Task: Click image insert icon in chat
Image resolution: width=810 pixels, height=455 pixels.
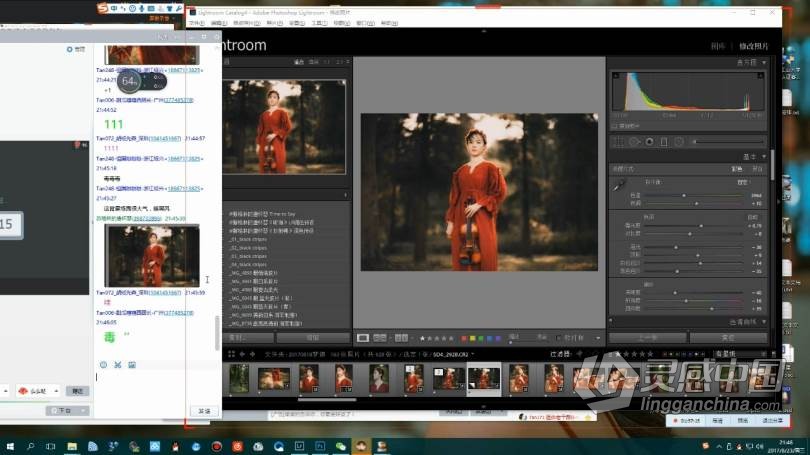Action: (132, 365)
